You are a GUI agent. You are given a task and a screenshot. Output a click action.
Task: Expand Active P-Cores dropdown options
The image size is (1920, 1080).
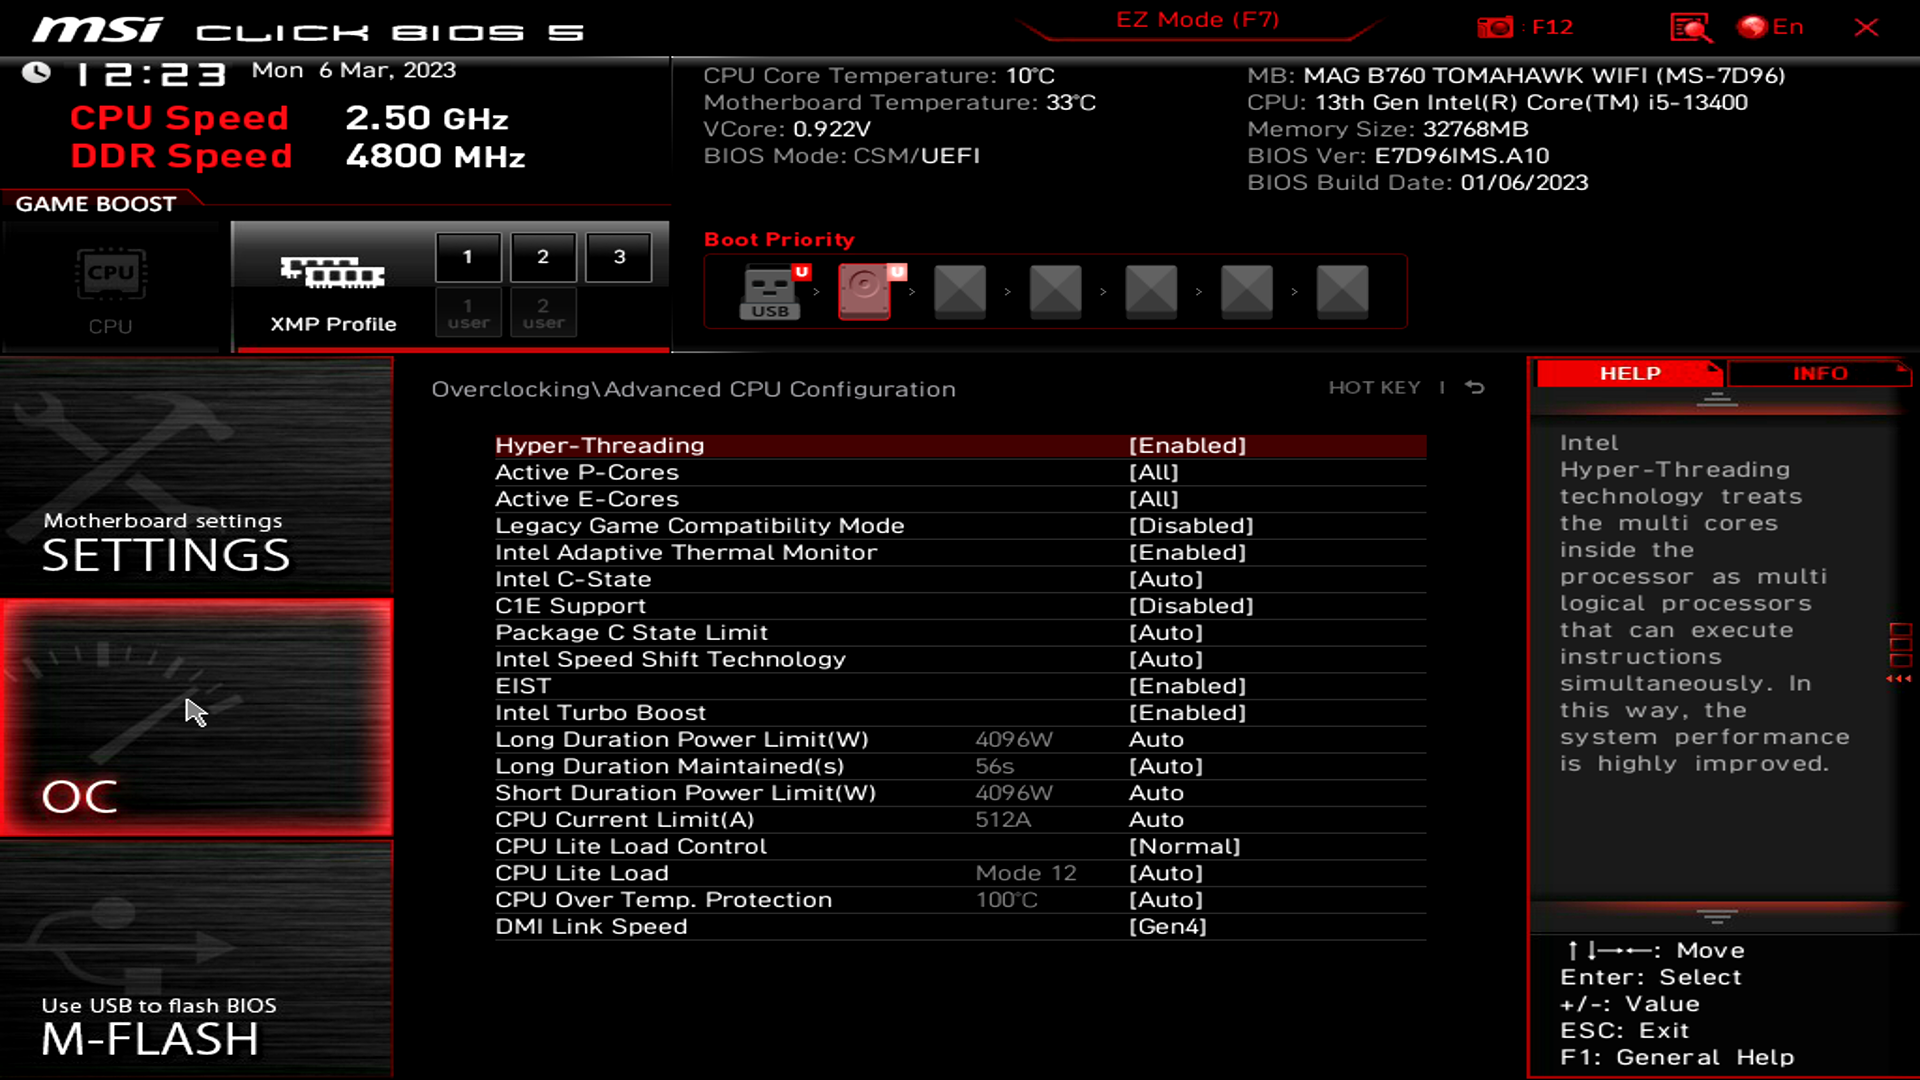(1154, 472)
